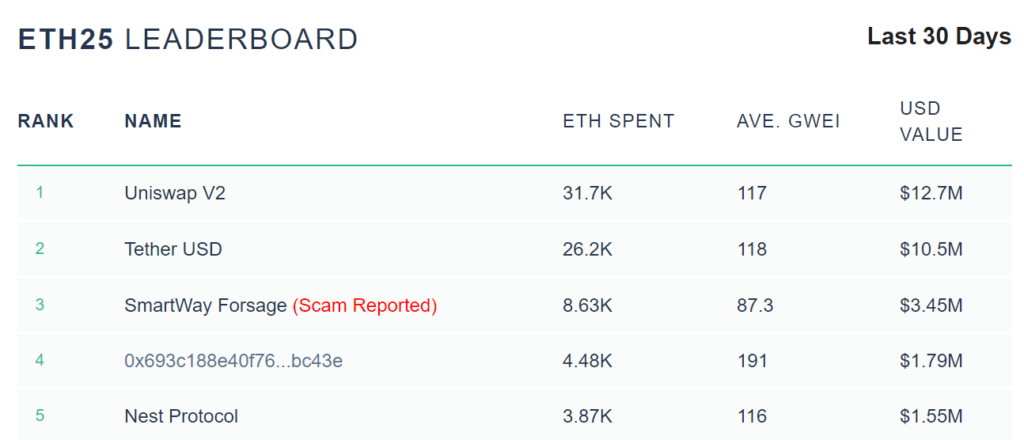Screen dimensions: 1024x440
Task: Click the RANK column header
Action: (46, 121)
